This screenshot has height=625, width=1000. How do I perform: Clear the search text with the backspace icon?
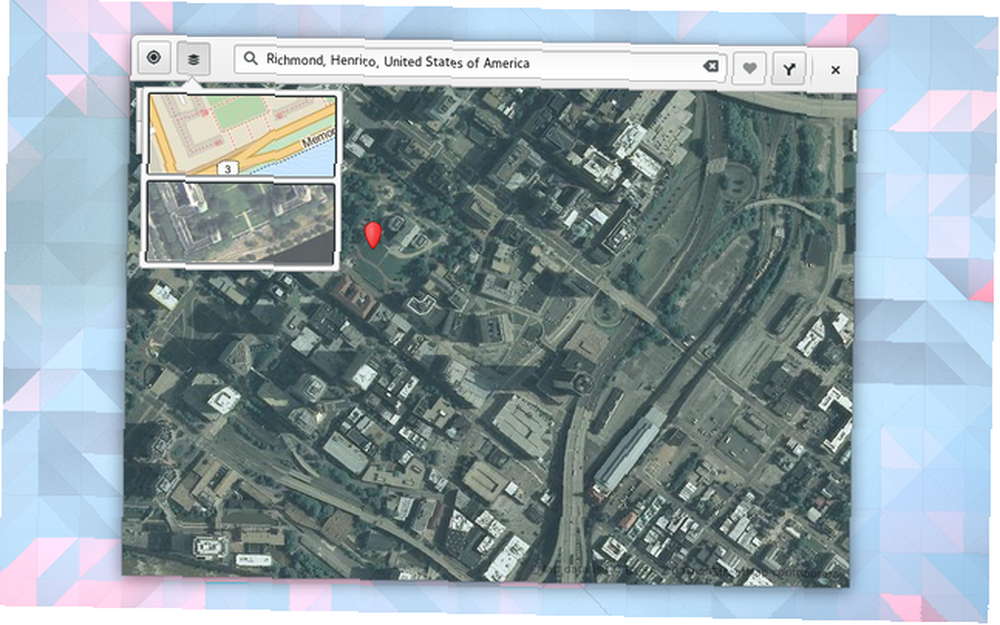[710, 66]
